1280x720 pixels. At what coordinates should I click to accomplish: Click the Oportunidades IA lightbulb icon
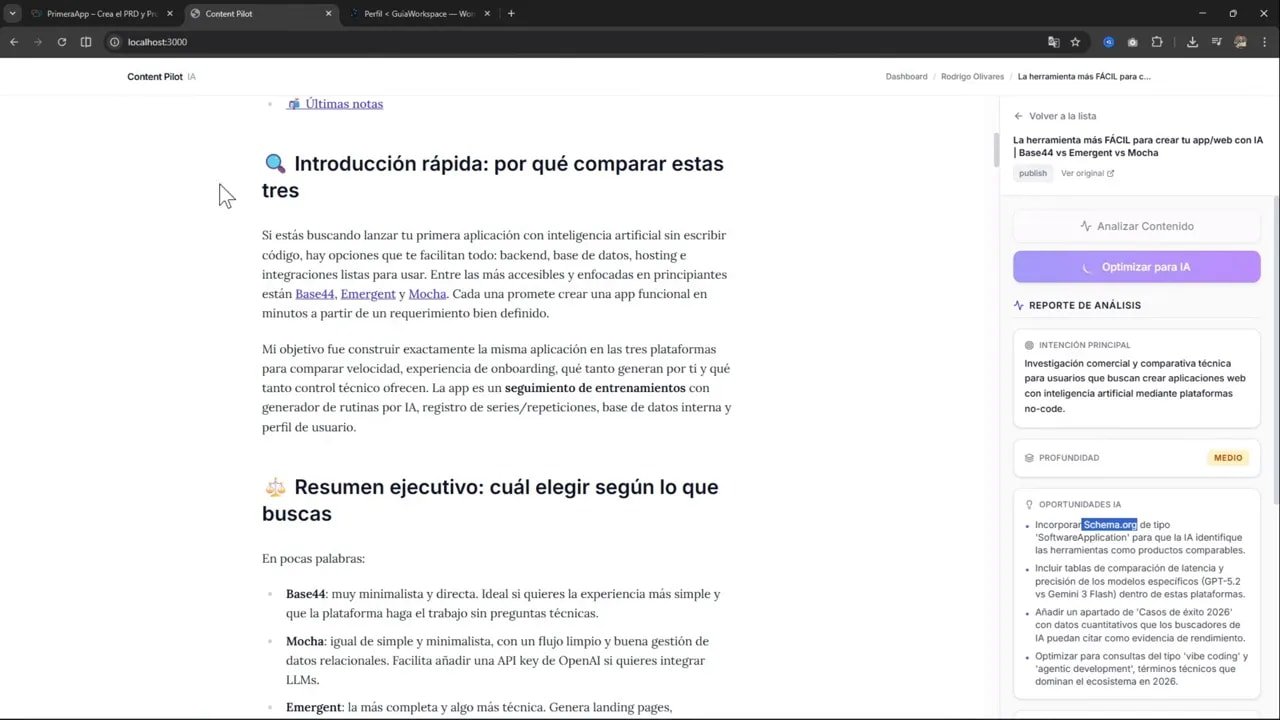tap(1029, 504)
